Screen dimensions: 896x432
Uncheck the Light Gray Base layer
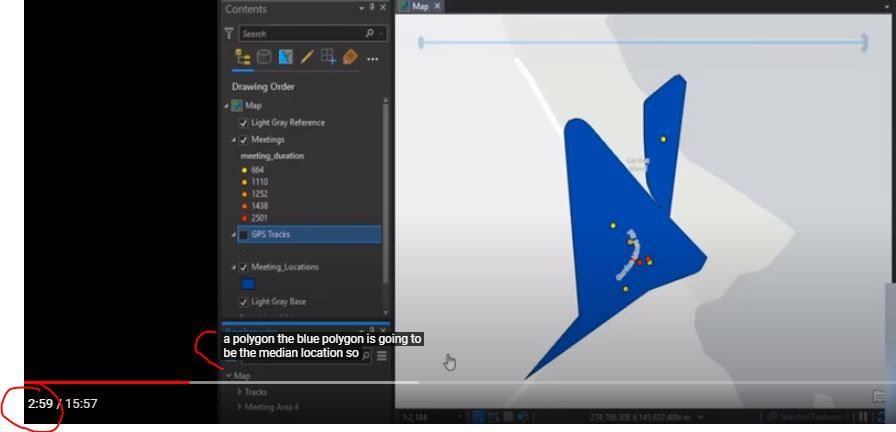coord(243,302)
